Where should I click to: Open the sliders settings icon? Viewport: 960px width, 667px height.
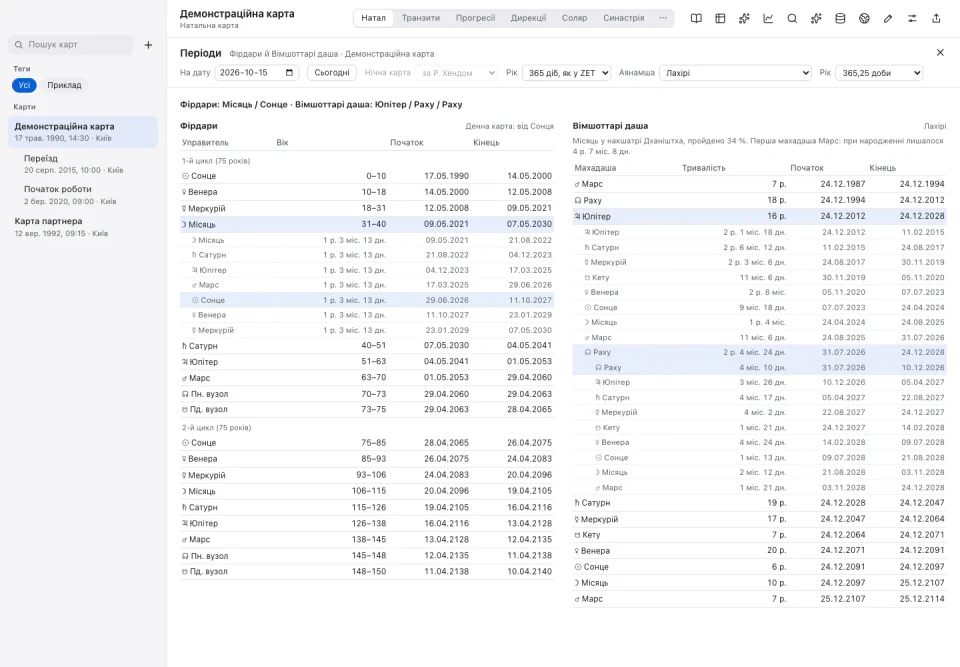pyautogui.click(x=912, y=18)
